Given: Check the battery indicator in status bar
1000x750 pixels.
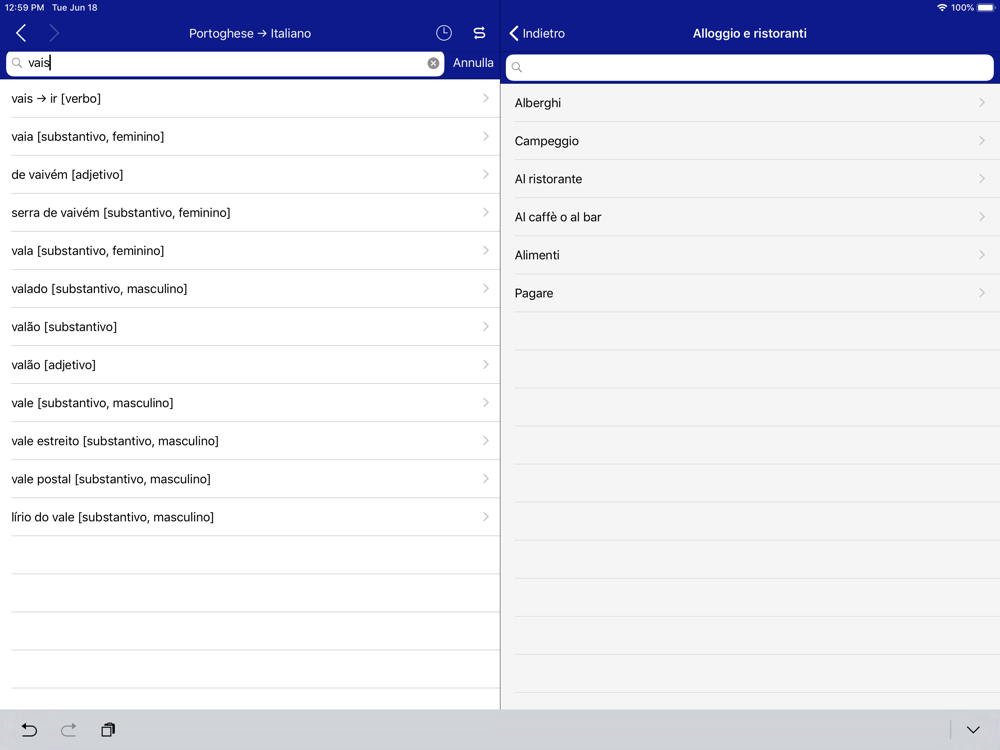Looking at the screenshot, I should click(x=985, y=8).
